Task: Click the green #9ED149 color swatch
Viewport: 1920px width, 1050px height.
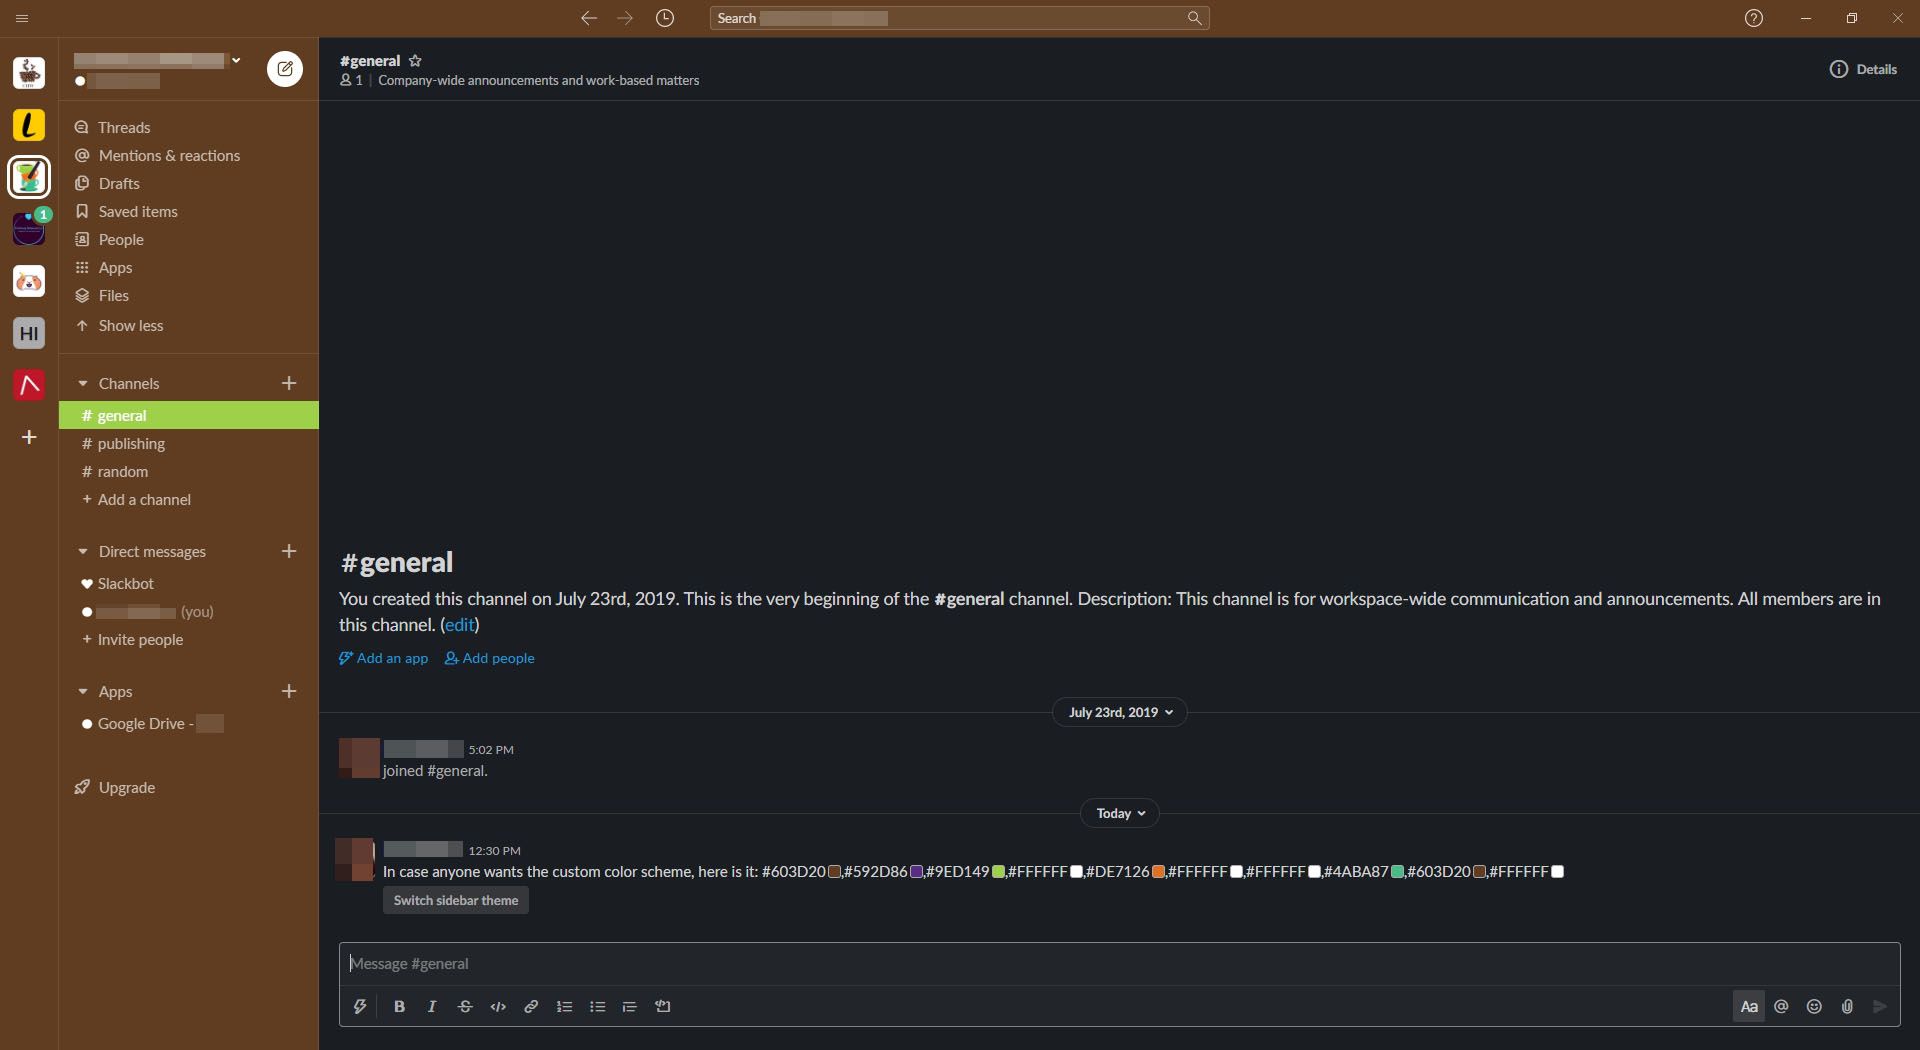Action: point(998,872)
